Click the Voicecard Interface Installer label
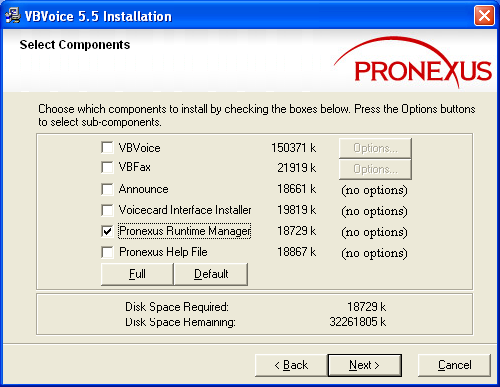Image resolution: width=500 pixels, height=387 pixels. click(185, 210)
